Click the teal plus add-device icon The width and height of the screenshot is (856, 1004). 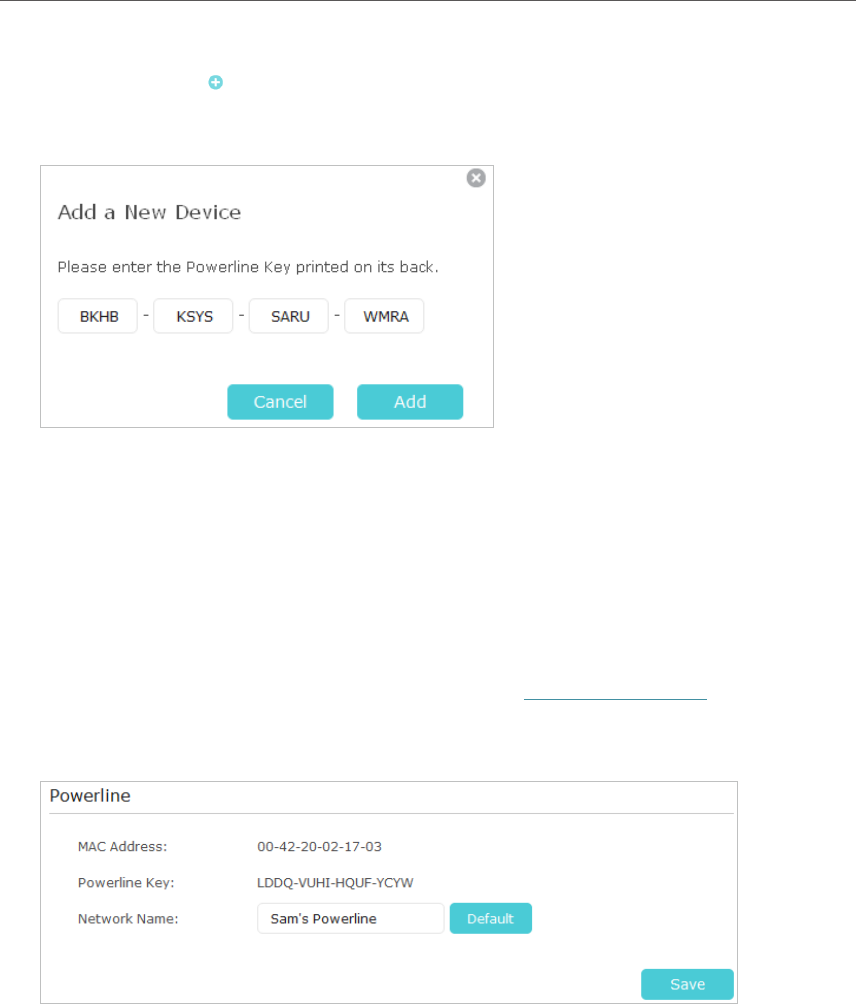tap(216, 82)
